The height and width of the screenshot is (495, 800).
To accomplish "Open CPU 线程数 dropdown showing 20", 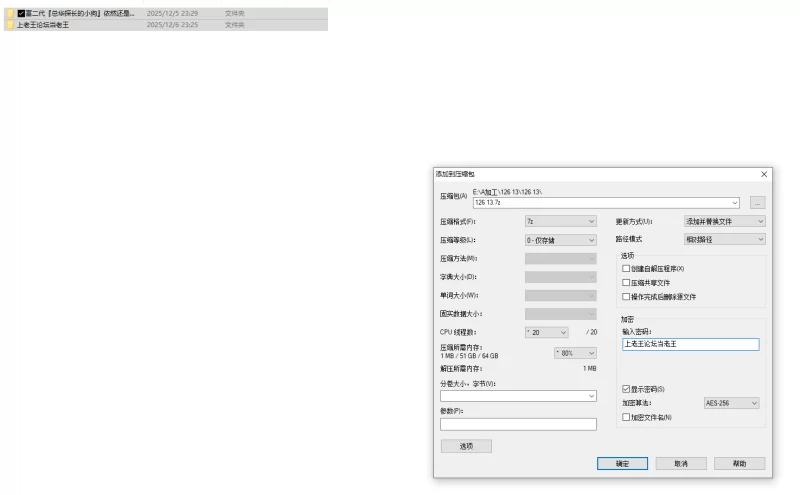I will click(546, 332).
